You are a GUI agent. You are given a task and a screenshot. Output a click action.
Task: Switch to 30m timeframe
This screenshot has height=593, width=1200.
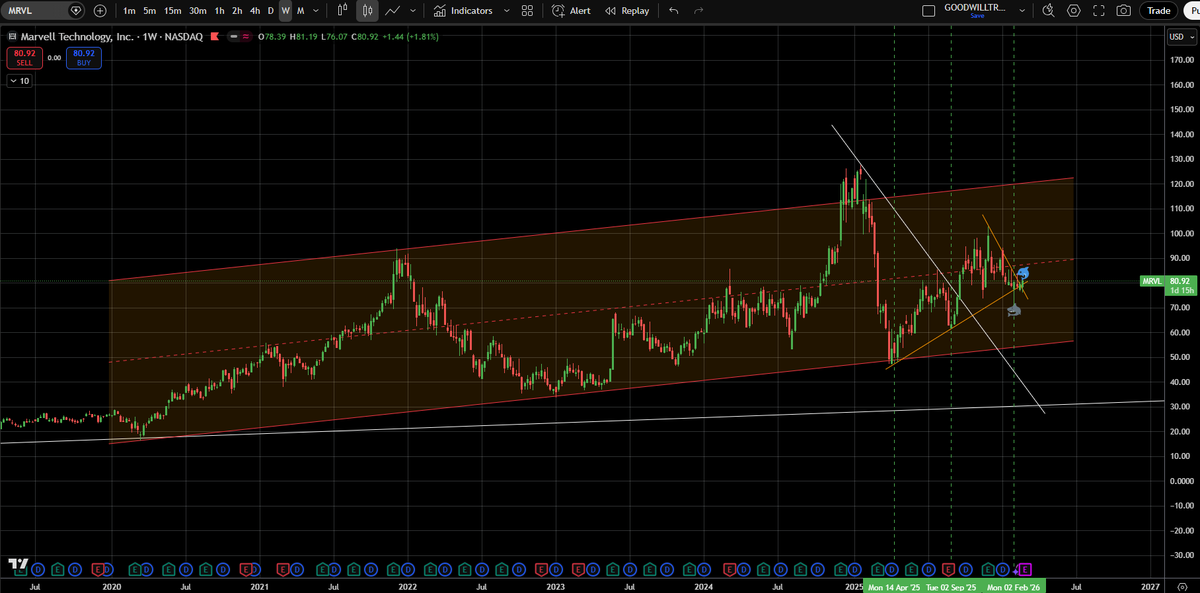coord(198,11)
